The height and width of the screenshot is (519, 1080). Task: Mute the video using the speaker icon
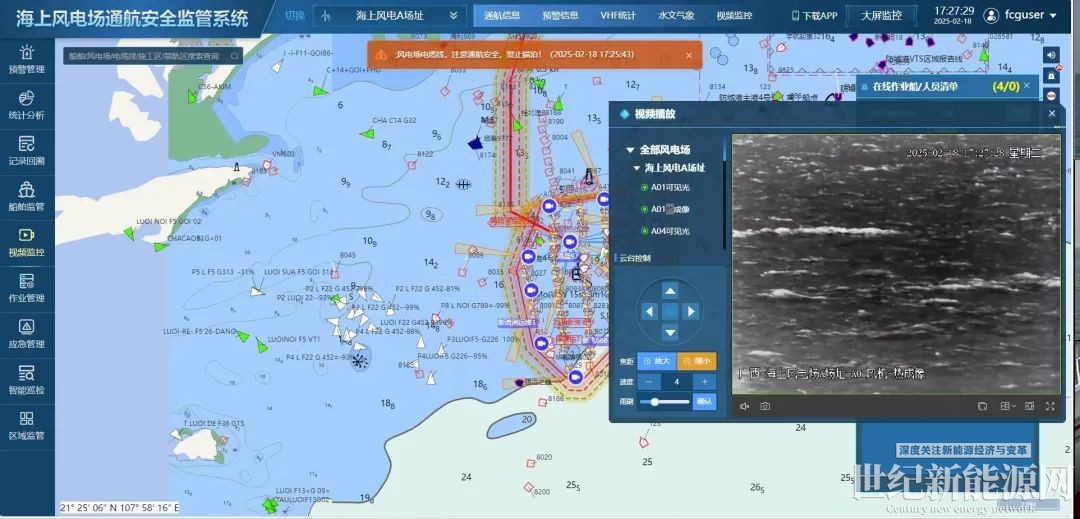[x=744, y=406]
